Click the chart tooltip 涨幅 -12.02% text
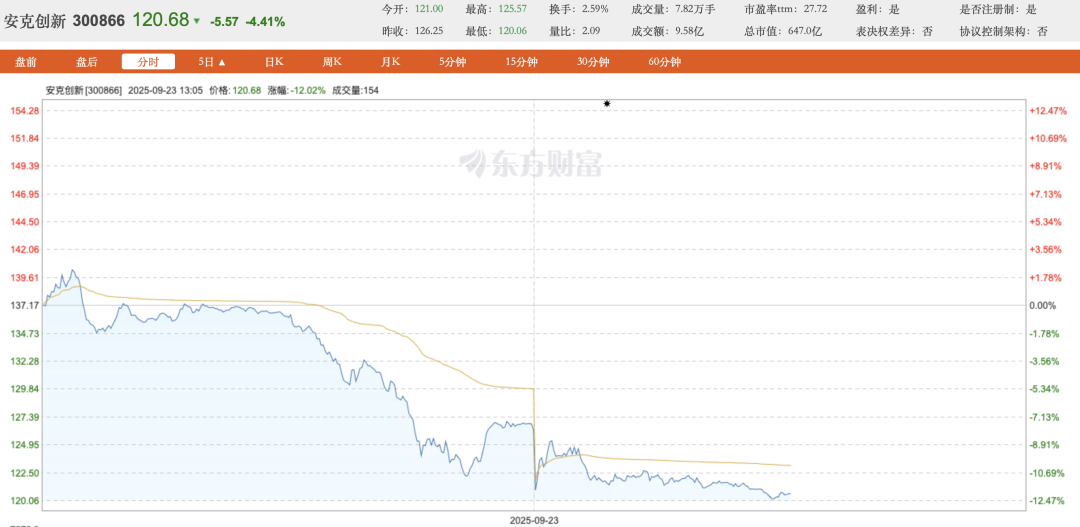Image resolution: width=1080 pixels, height=527 pixels. tap(297, 90)
